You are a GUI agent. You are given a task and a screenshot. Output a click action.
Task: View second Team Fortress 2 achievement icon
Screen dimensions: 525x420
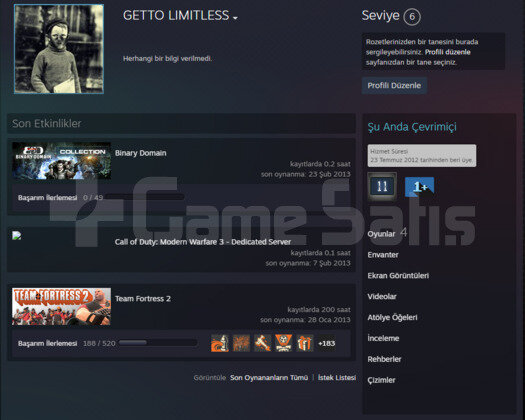pyautogui.click(x=241, y=343)
